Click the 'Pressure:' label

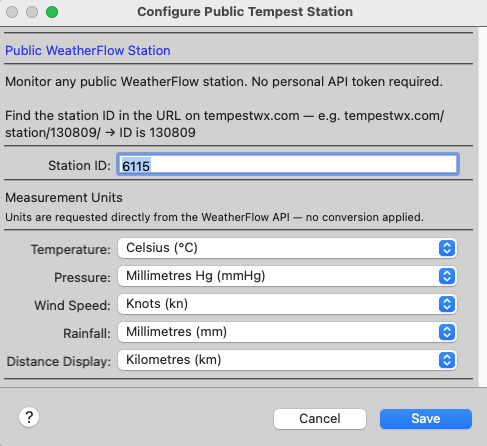[82, 277]
